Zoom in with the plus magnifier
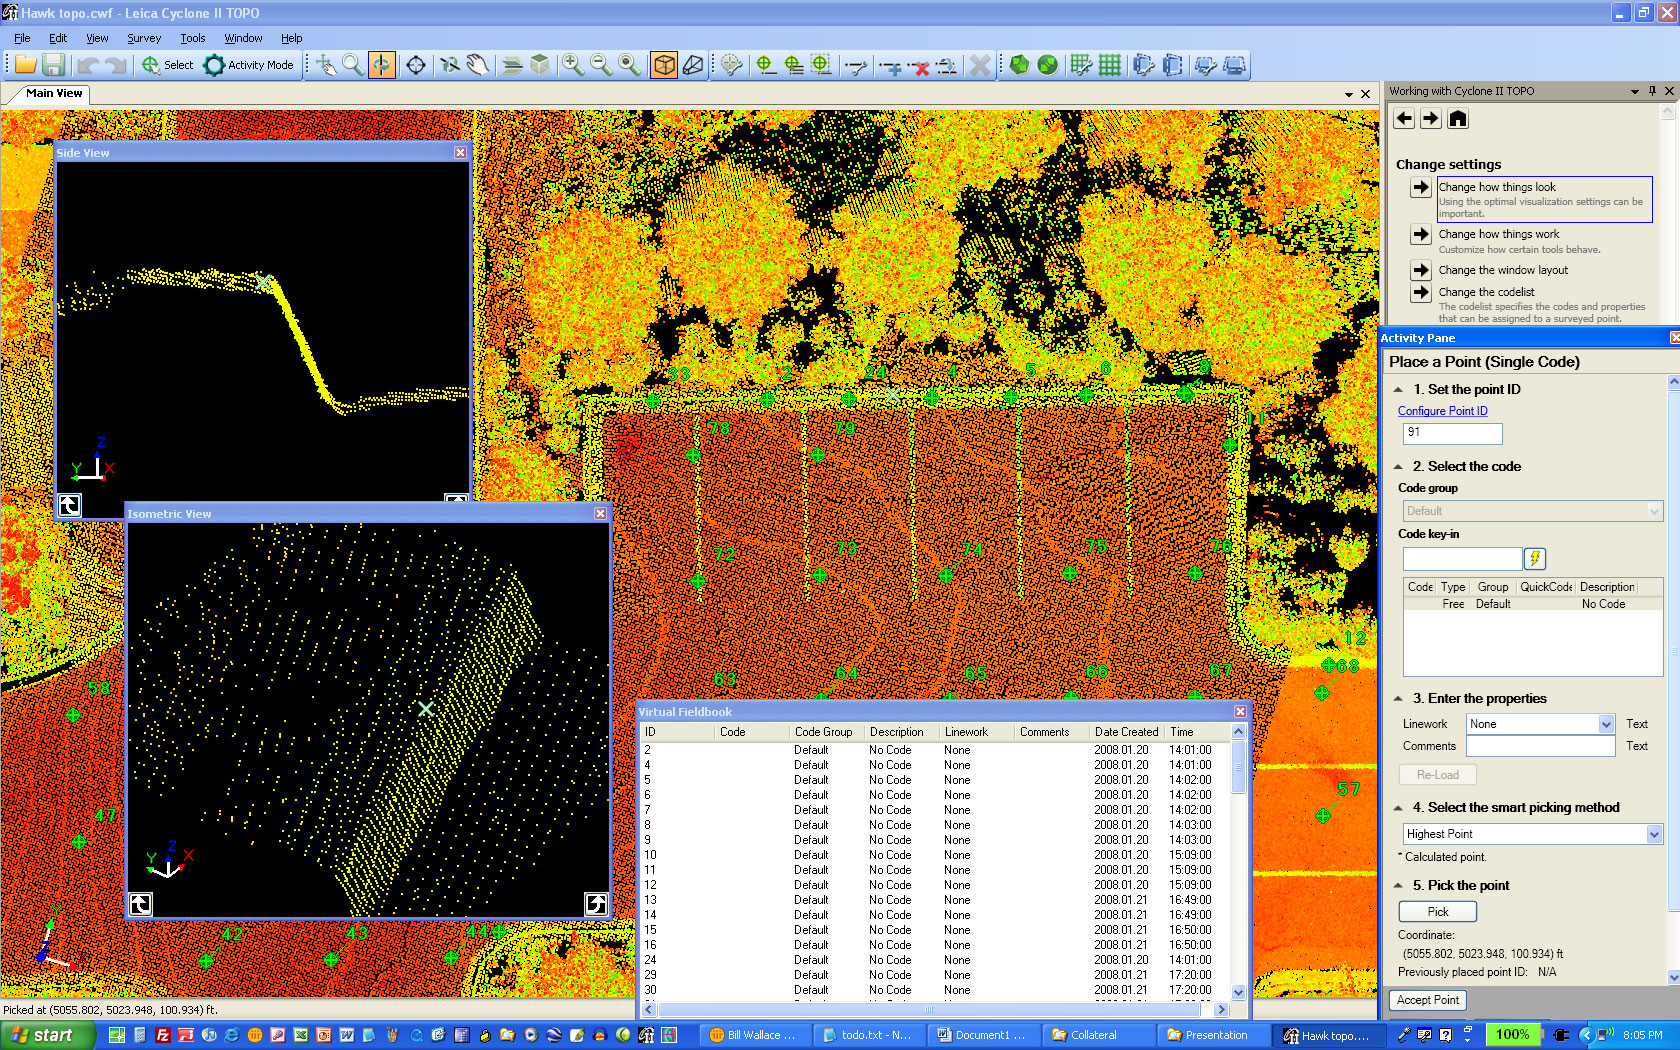The width and height of the screenshot is (1680, 1050). 572,65
